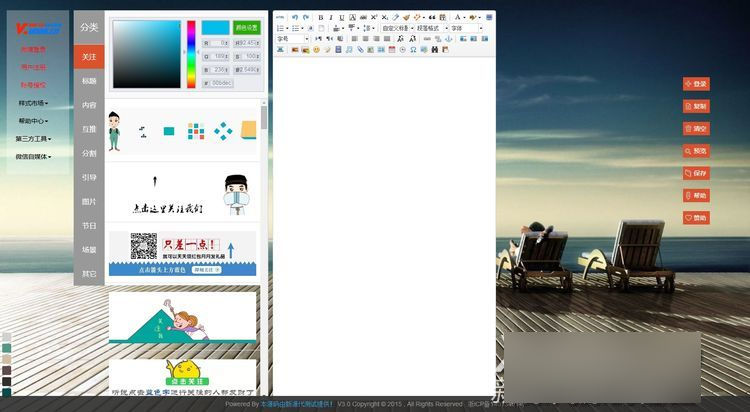Select the QR code 只差一点 template
Viewport: 750px width, 412px height.
tap(183, 254)
